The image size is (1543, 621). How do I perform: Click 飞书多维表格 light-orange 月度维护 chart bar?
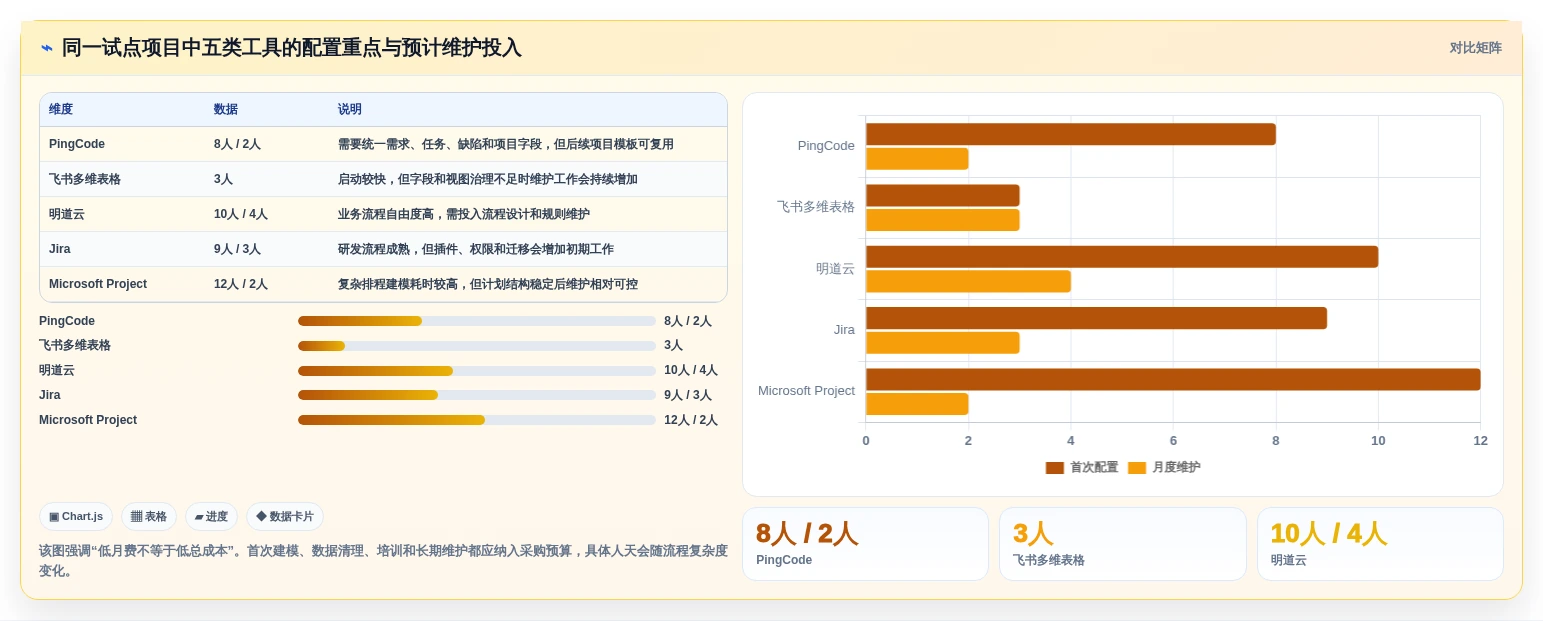(x=943, y=220)
